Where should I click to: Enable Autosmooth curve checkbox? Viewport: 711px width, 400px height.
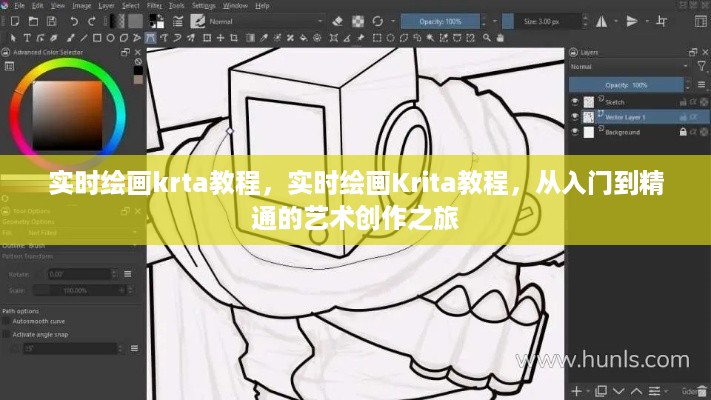(6, 321)
